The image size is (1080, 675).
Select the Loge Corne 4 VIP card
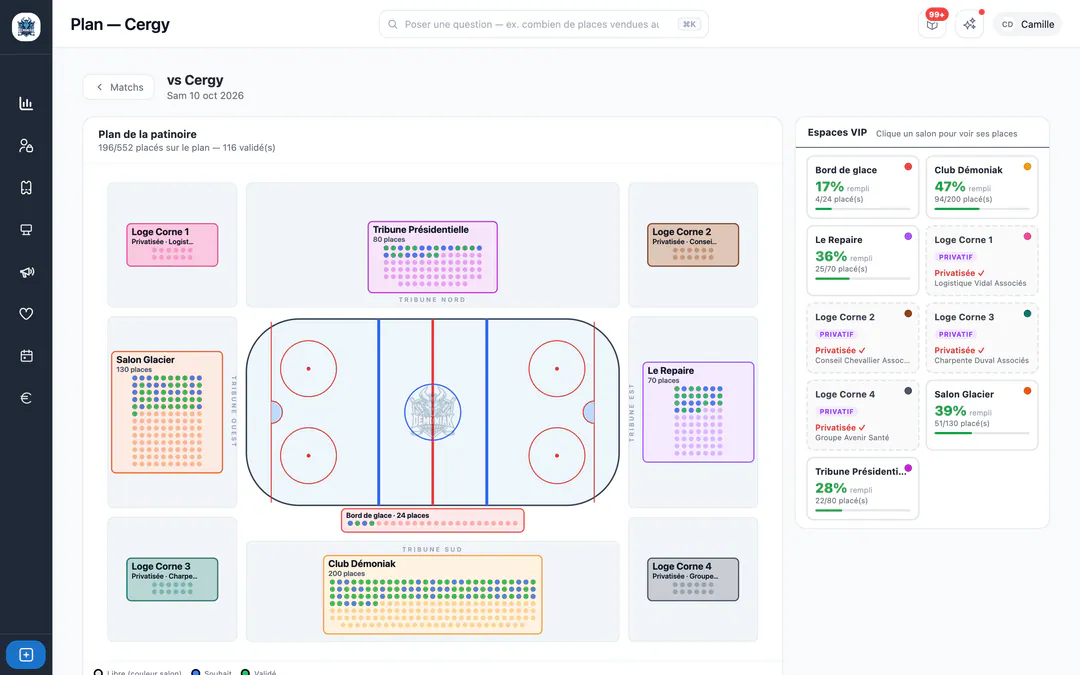(x=862, y=415)
